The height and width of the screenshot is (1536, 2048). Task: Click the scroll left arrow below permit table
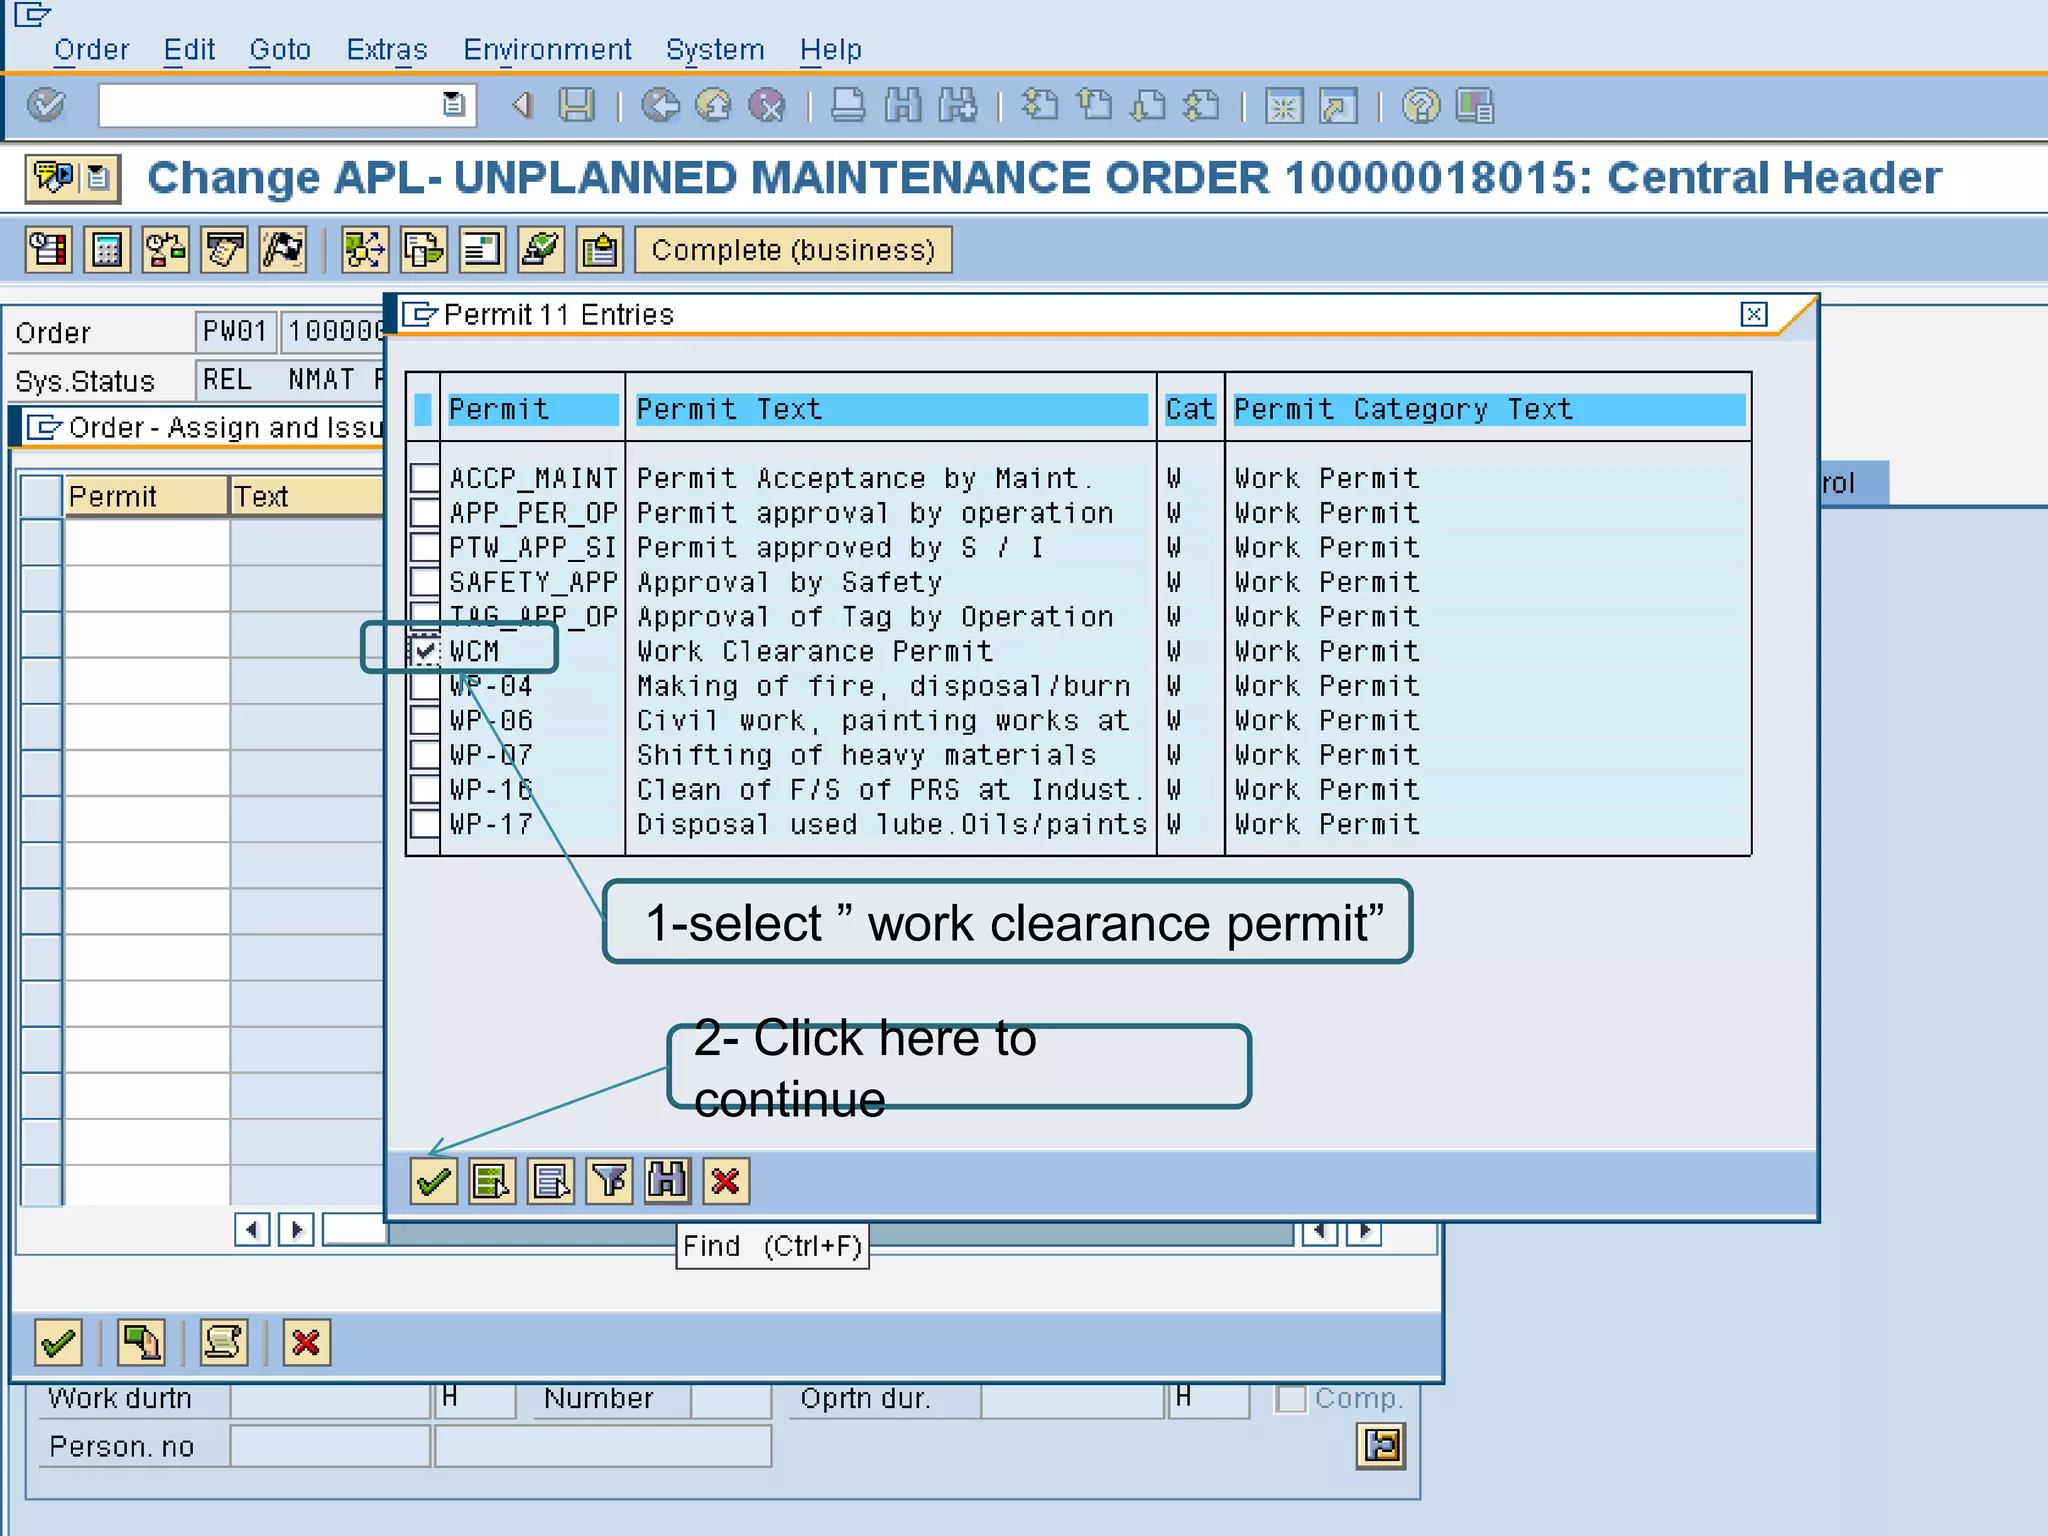tap(252, 1229)
